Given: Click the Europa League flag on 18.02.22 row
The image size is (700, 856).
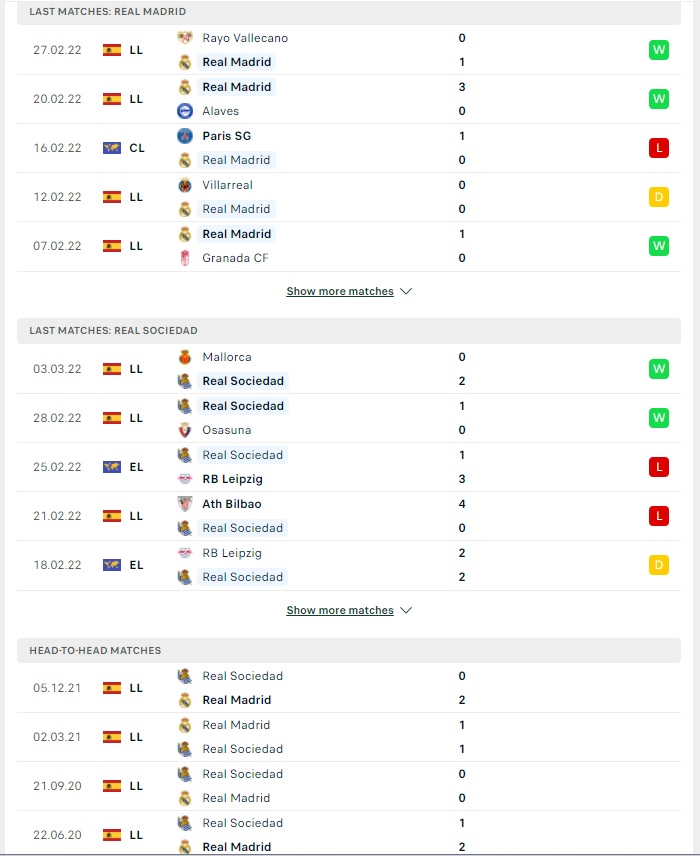Looking at the screenshot, I should [x=112, y=565].
